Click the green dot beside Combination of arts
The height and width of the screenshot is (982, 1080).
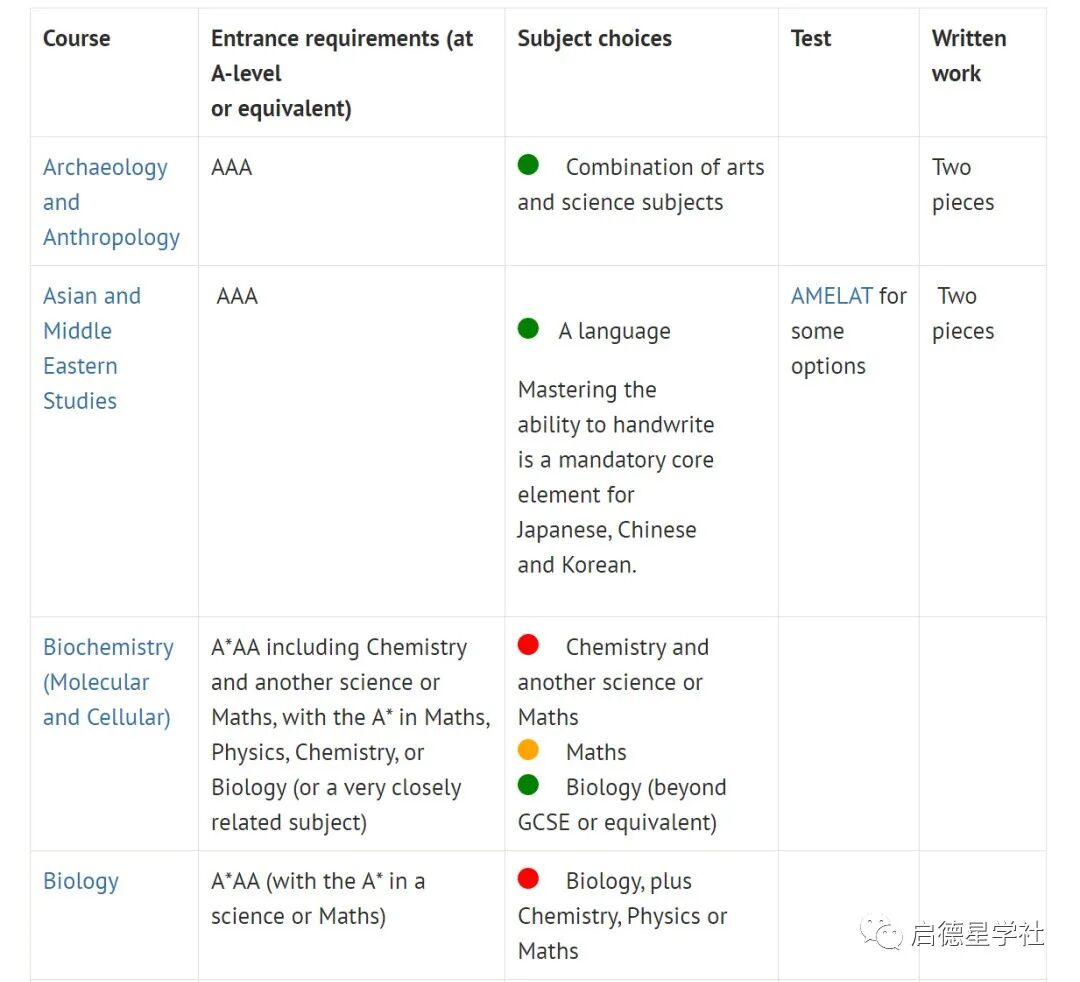tap(528, 165)
